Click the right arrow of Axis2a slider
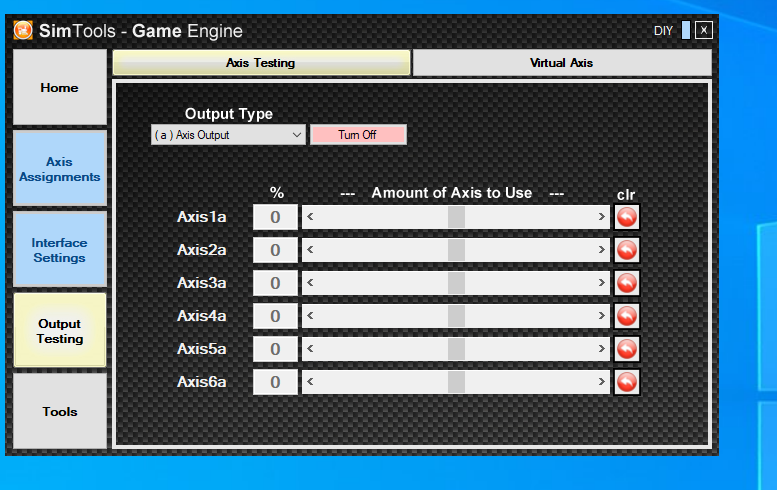 [602, 250]
